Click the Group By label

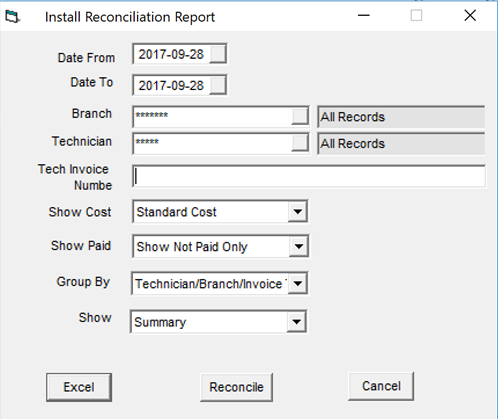coord(83,282)
